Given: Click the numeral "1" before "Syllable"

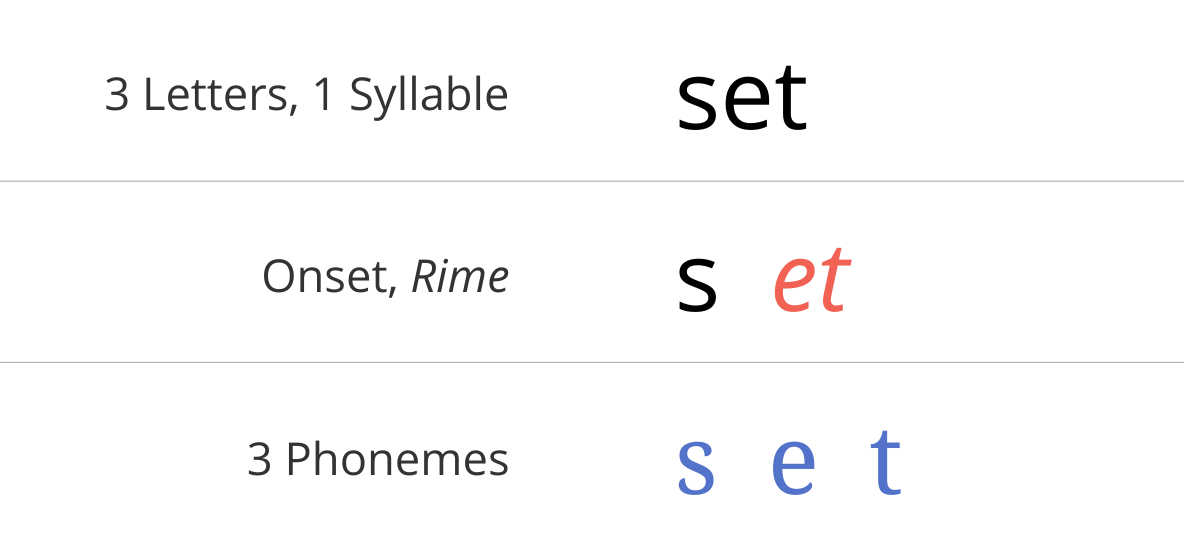Looking at the screenshot, I should pos(323,96).
